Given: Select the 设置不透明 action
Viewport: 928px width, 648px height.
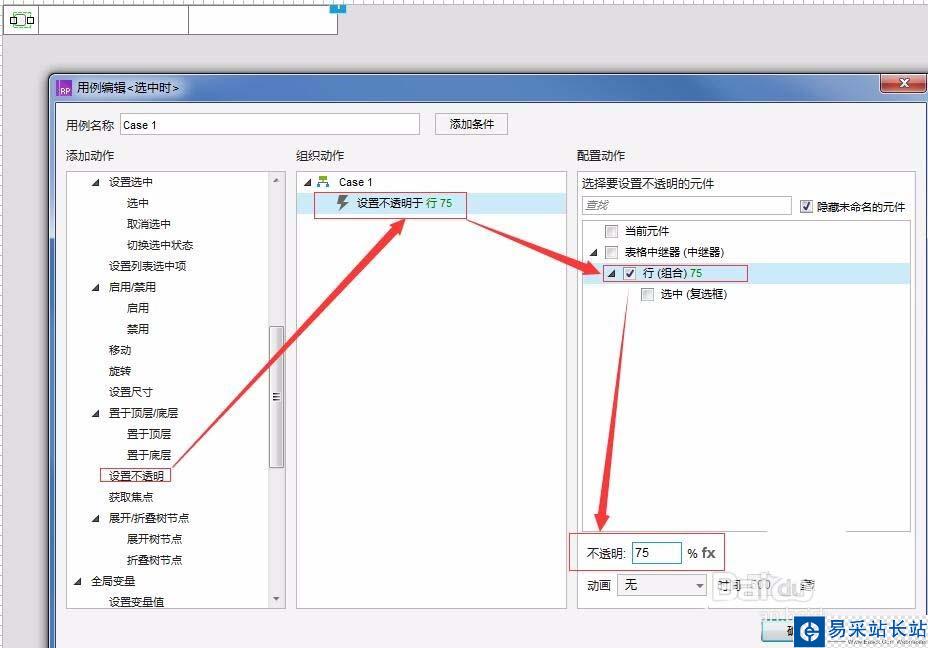Looking at the screenshot, I should pyautogui.click(x=136, y=476).
